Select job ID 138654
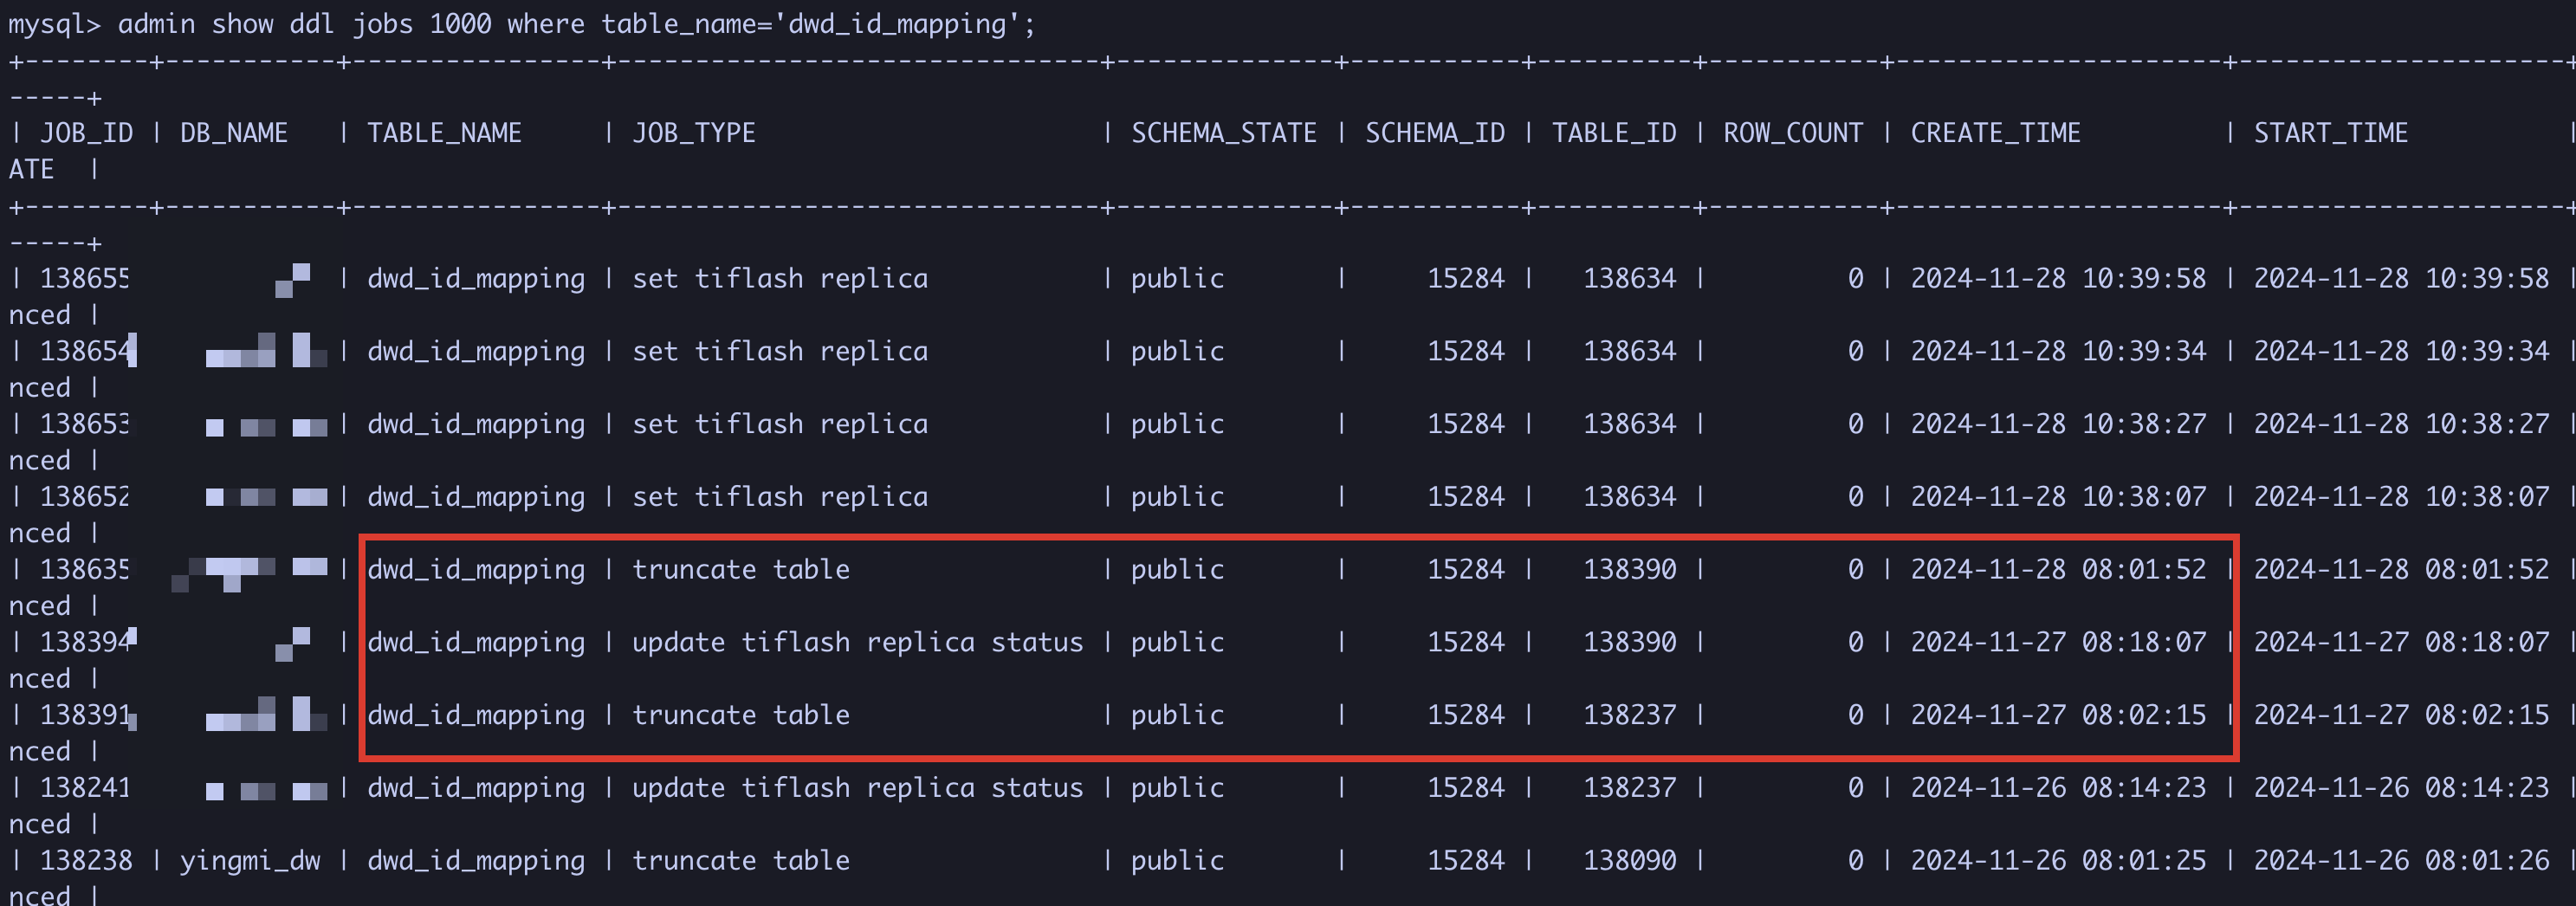Screen dimensions: 2576x906 click(85, 351)
